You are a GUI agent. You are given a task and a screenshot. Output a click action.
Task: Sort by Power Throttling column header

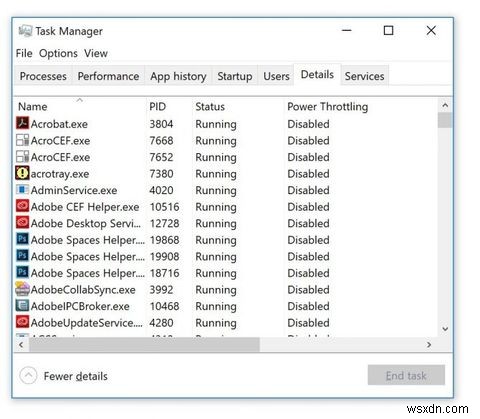[328, 107]
